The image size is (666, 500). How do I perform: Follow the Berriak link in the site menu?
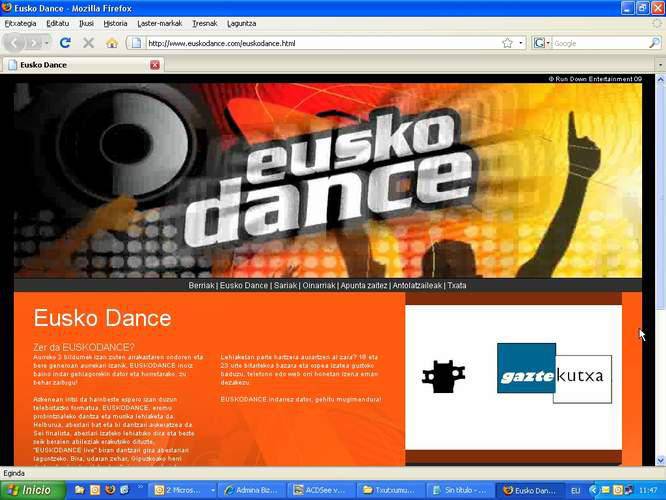pos(201,285)
